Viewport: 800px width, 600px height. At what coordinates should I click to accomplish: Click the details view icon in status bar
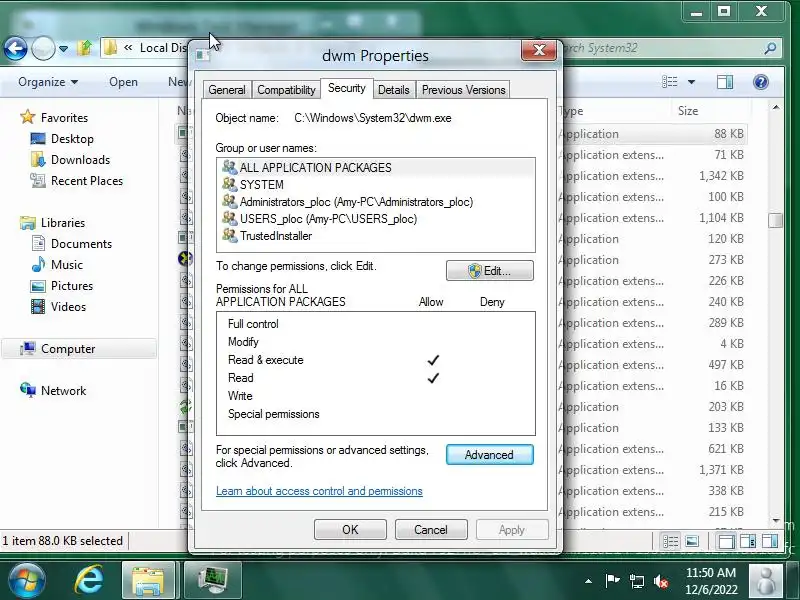670,541
